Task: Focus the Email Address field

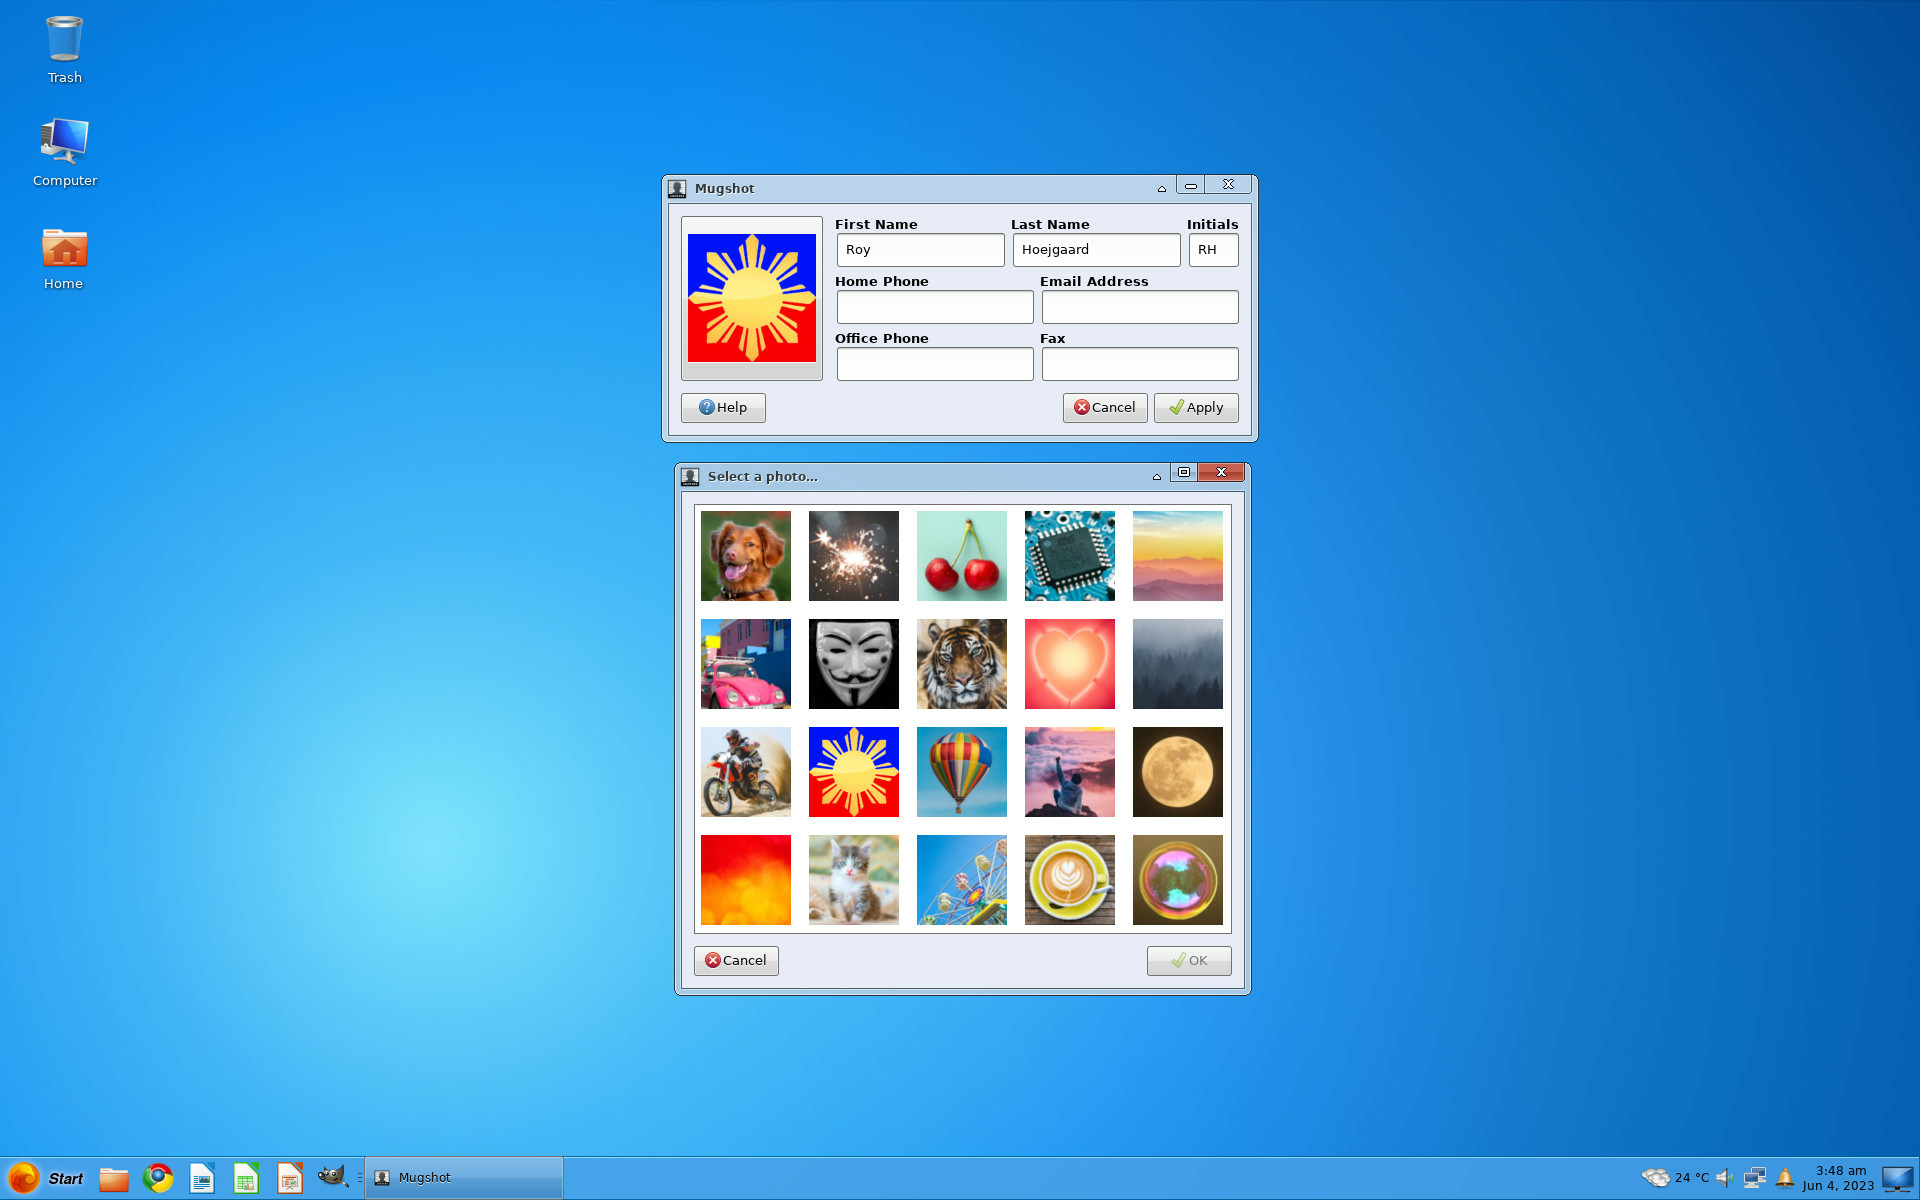Action: pos(1139,307)
